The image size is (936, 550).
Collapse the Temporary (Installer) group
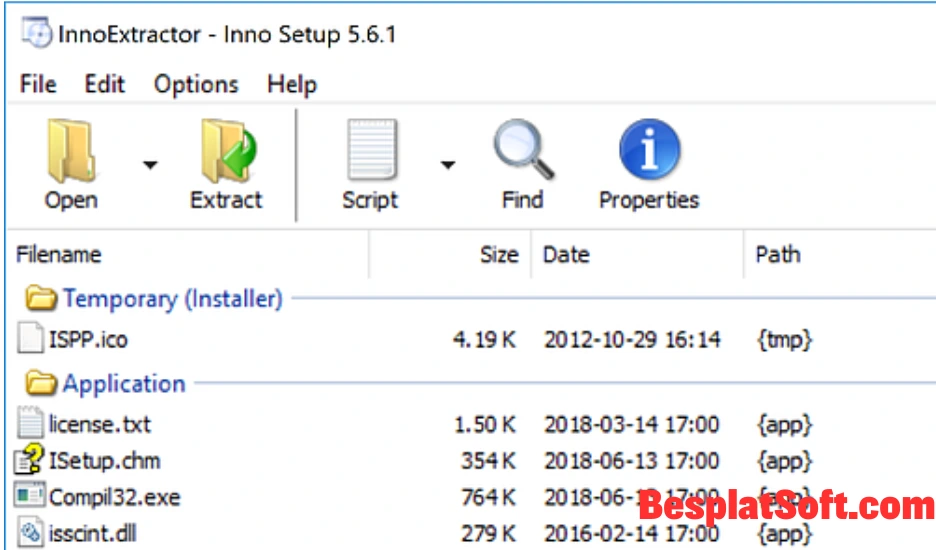173,299
